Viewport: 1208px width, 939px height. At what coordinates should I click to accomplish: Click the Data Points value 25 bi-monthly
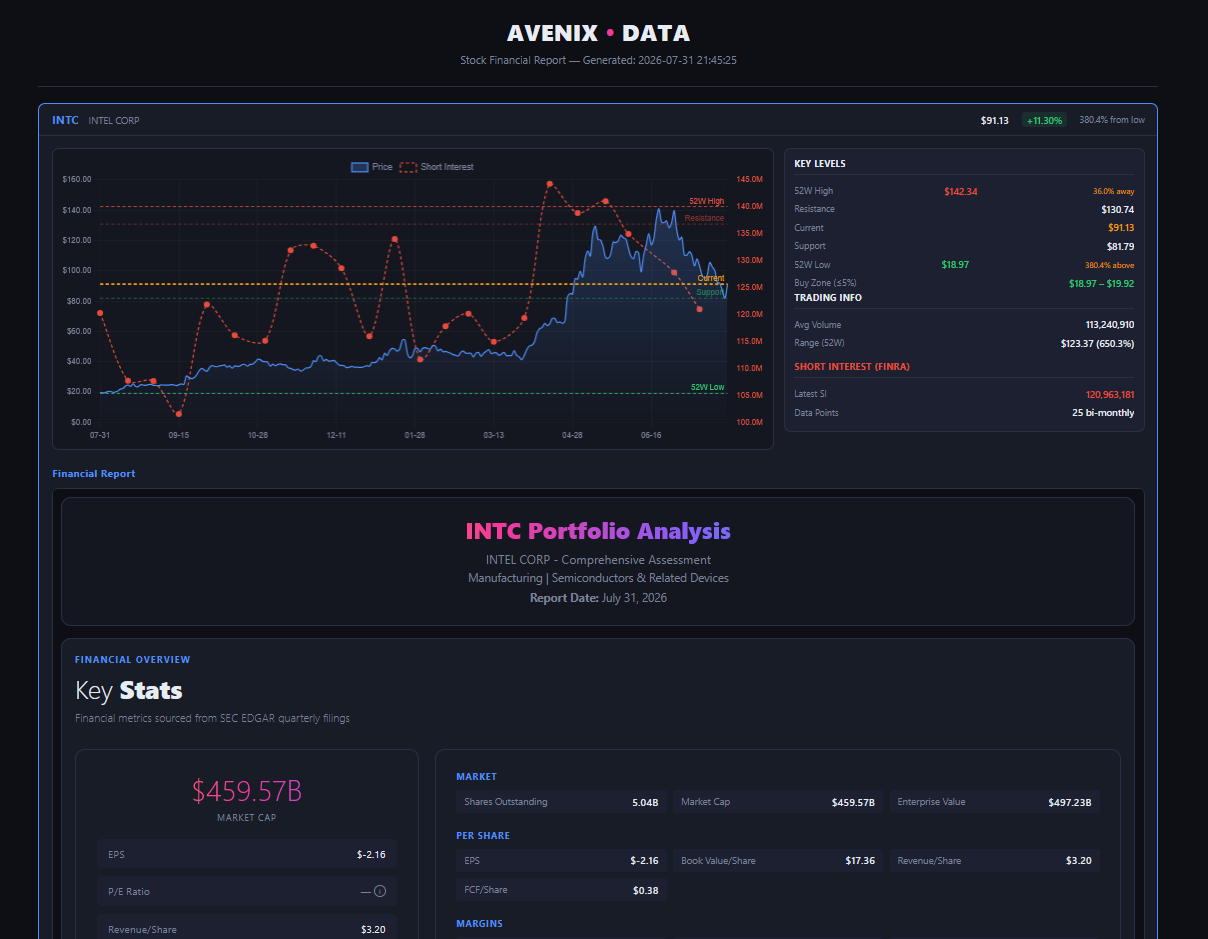[x=1103, y=412]
